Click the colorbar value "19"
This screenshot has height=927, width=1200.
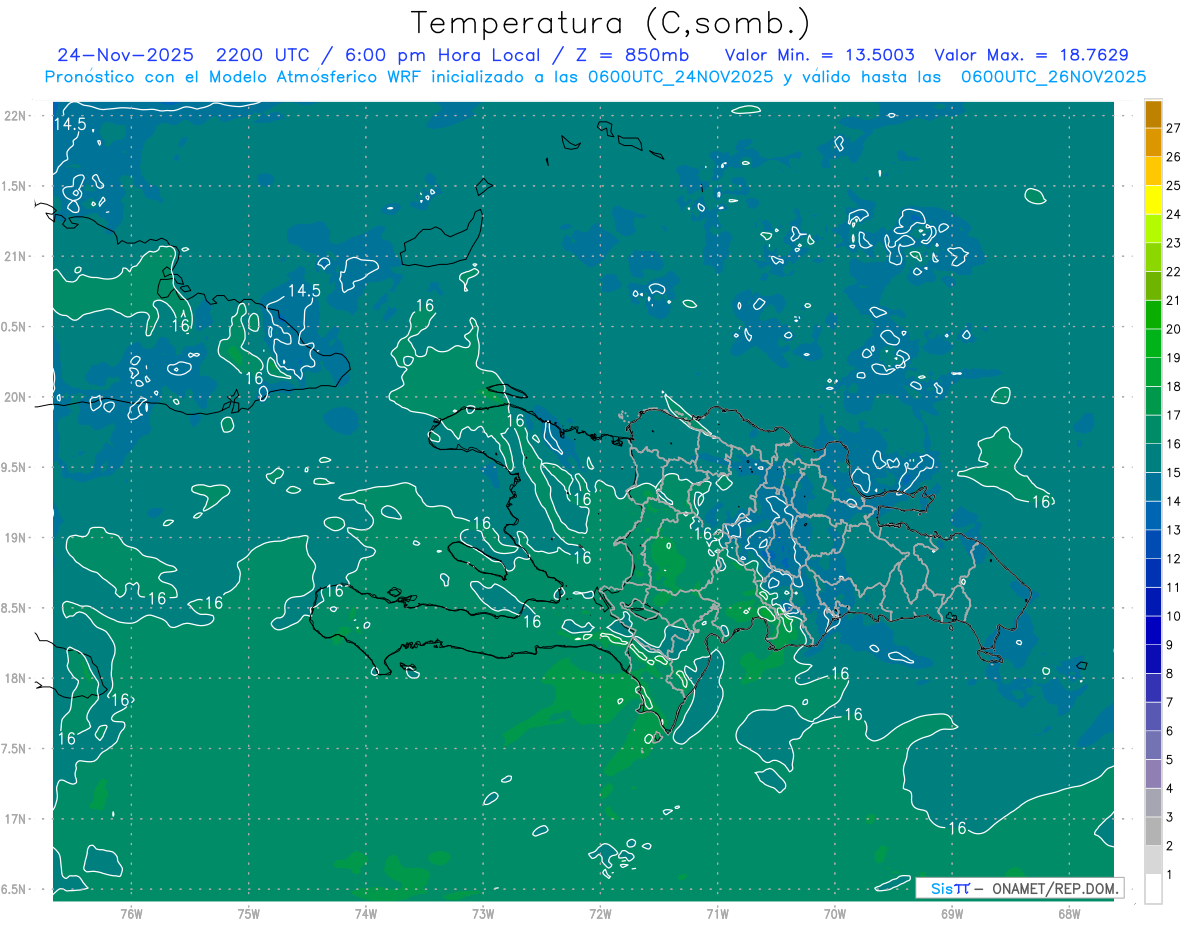coord(1174,358)
